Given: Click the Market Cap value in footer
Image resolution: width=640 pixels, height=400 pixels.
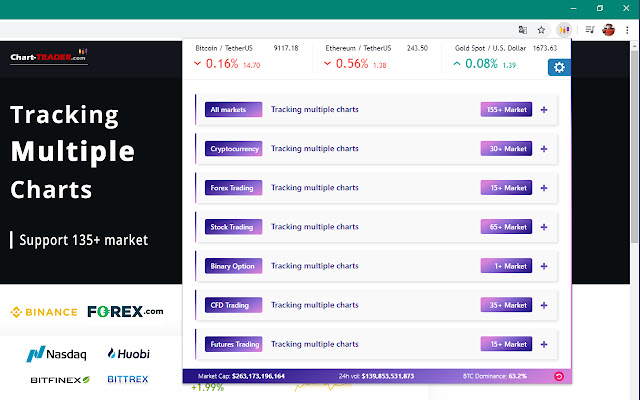Looking at the screenshot, I should pos(258,376).
